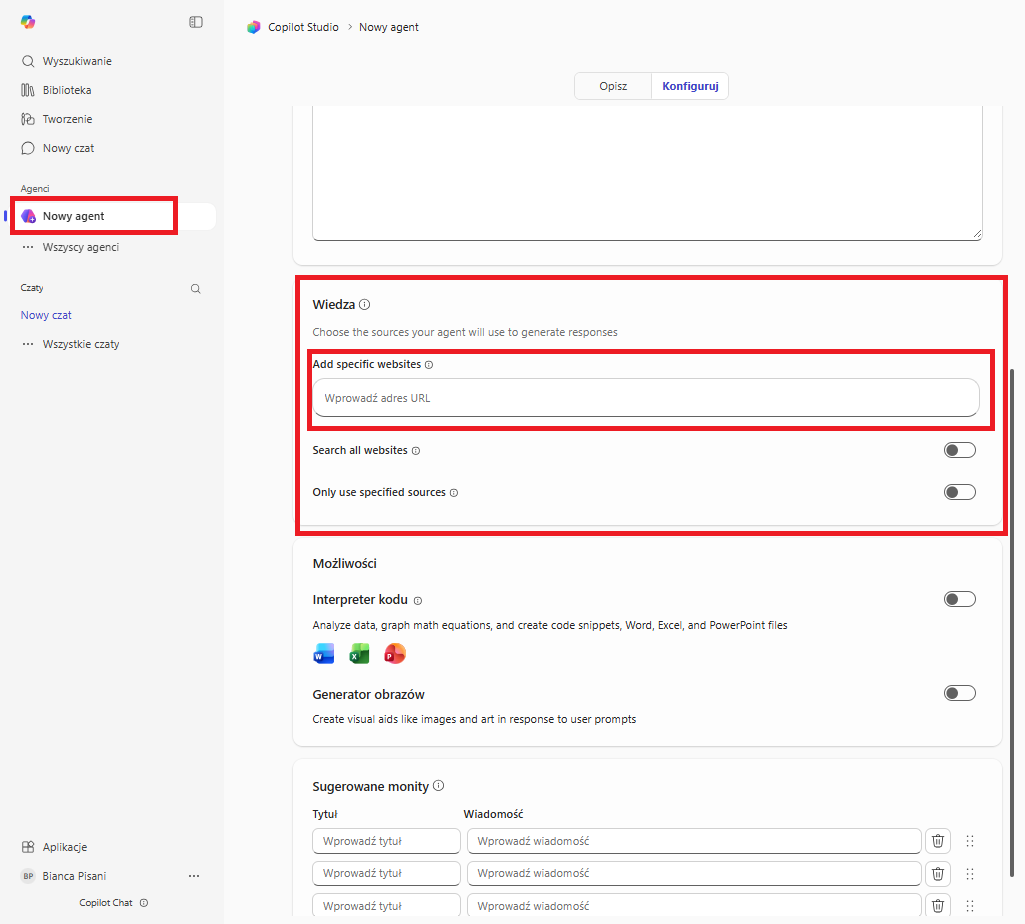Click Copilot Studio breadcrumb link

[x=302, y=27]
